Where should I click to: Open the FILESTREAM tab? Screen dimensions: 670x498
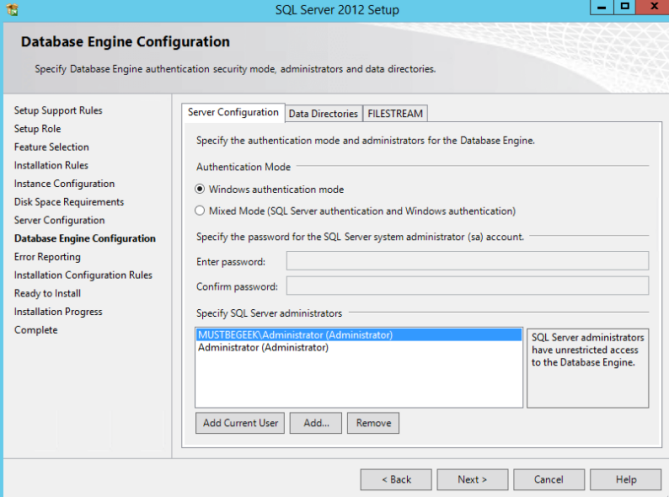[x=395, y=114]
